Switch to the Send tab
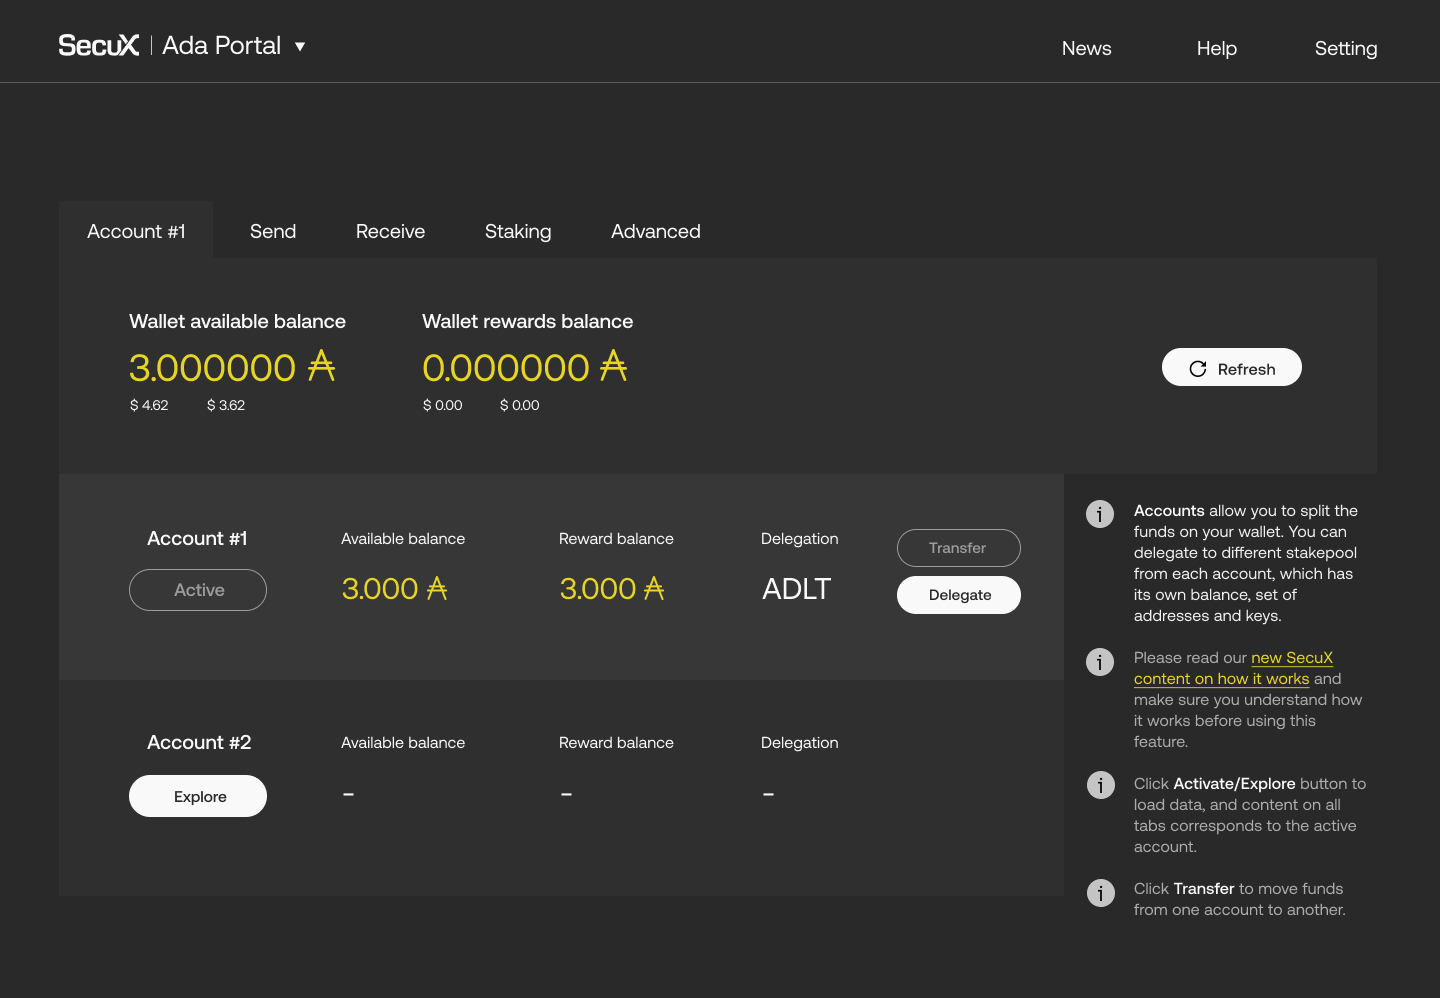Image resolution: width=1440 pixels, height=998 pixels. pyautogui.click(x=273, y=231)
